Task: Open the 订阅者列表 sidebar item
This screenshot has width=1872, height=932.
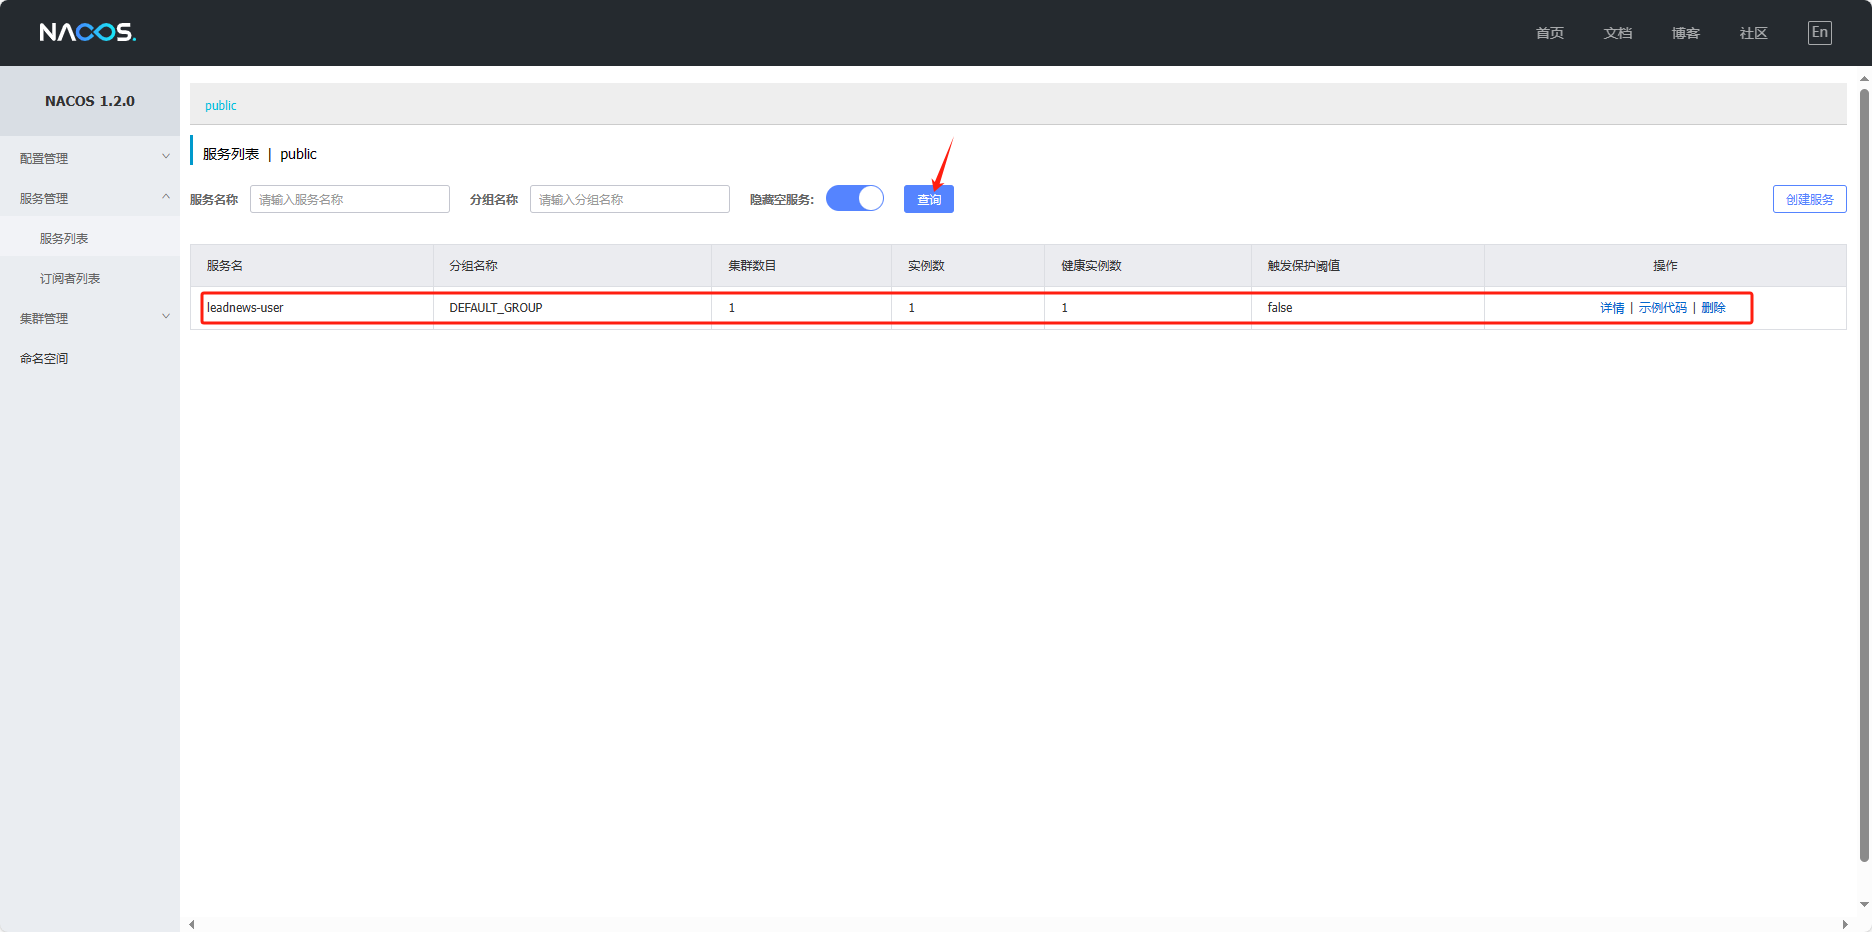Action: [x=70, y=278]
